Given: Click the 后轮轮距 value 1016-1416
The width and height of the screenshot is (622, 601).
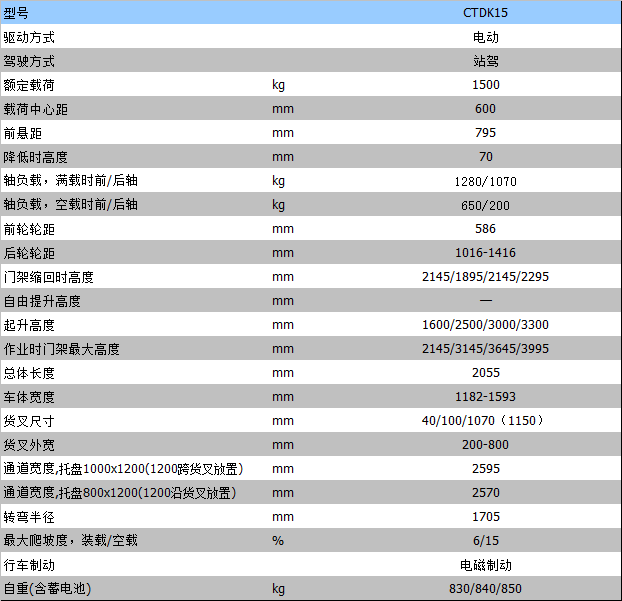Looking at the screenshot, I should pyautogui.click(x=485, y=253).
